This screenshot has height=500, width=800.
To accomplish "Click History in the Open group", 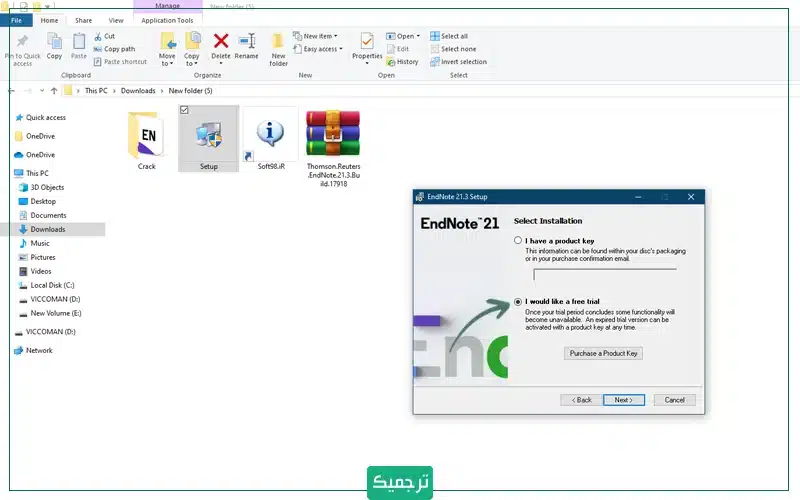I will (x=403, y=62).
